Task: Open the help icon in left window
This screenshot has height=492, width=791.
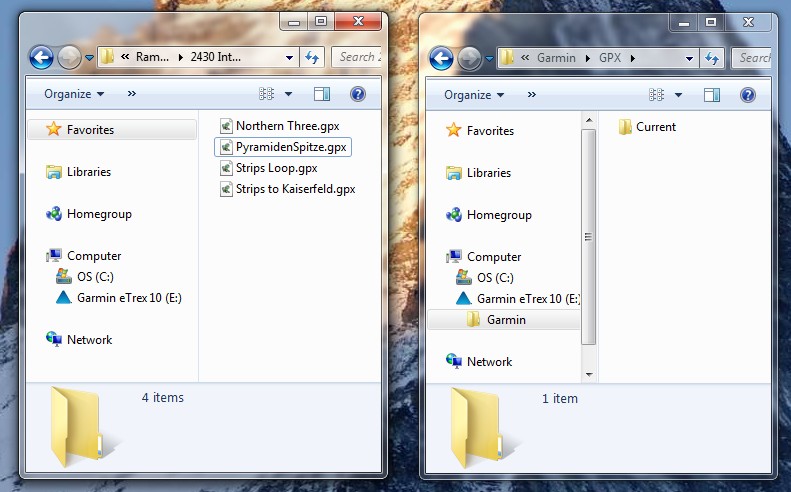Action: pos(357,94)
